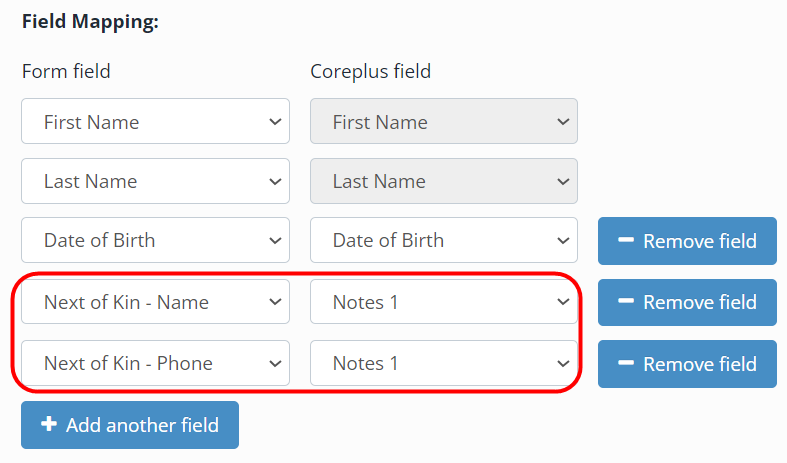Image resolution: width=787 pixels, height=463 pixels.
Task: Click the chevron arrow on Last Name Coreplus field
Action: click(563, 181)
